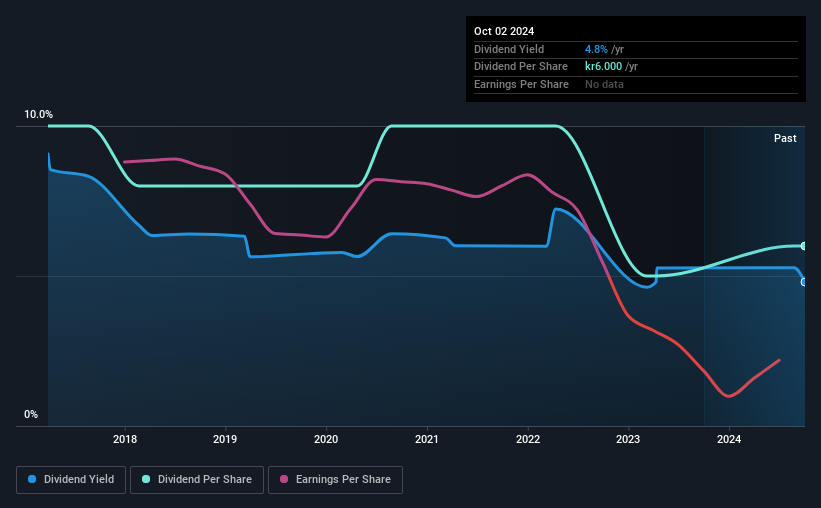This screenshot has width=821, height=508.
Task: Click the 2024 x-axis label
Action: pos(729,439)
